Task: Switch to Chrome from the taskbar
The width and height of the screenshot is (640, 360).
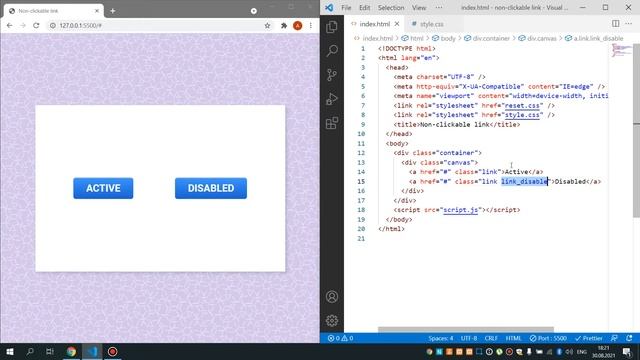Action: pyautogui.click(x=71, y=351)
